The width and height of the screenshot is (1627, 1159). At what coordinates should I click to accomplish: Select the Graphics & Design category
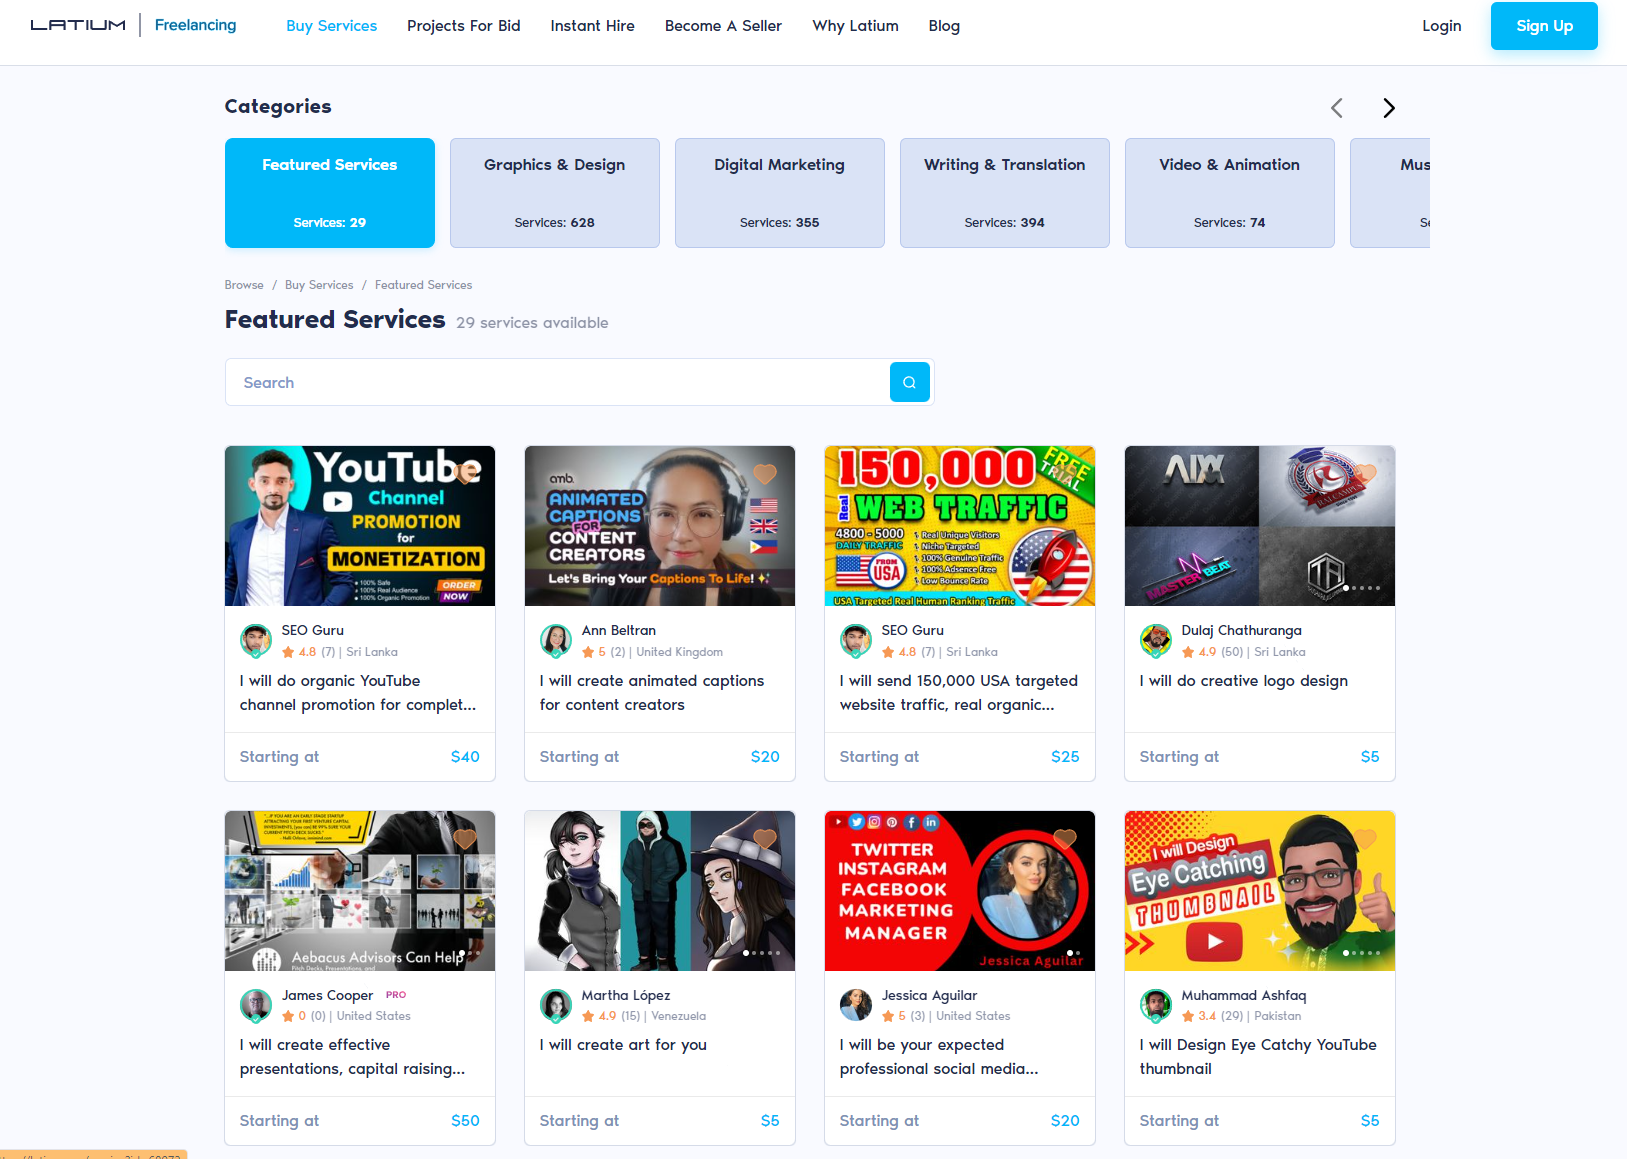[x=555, y=193]
